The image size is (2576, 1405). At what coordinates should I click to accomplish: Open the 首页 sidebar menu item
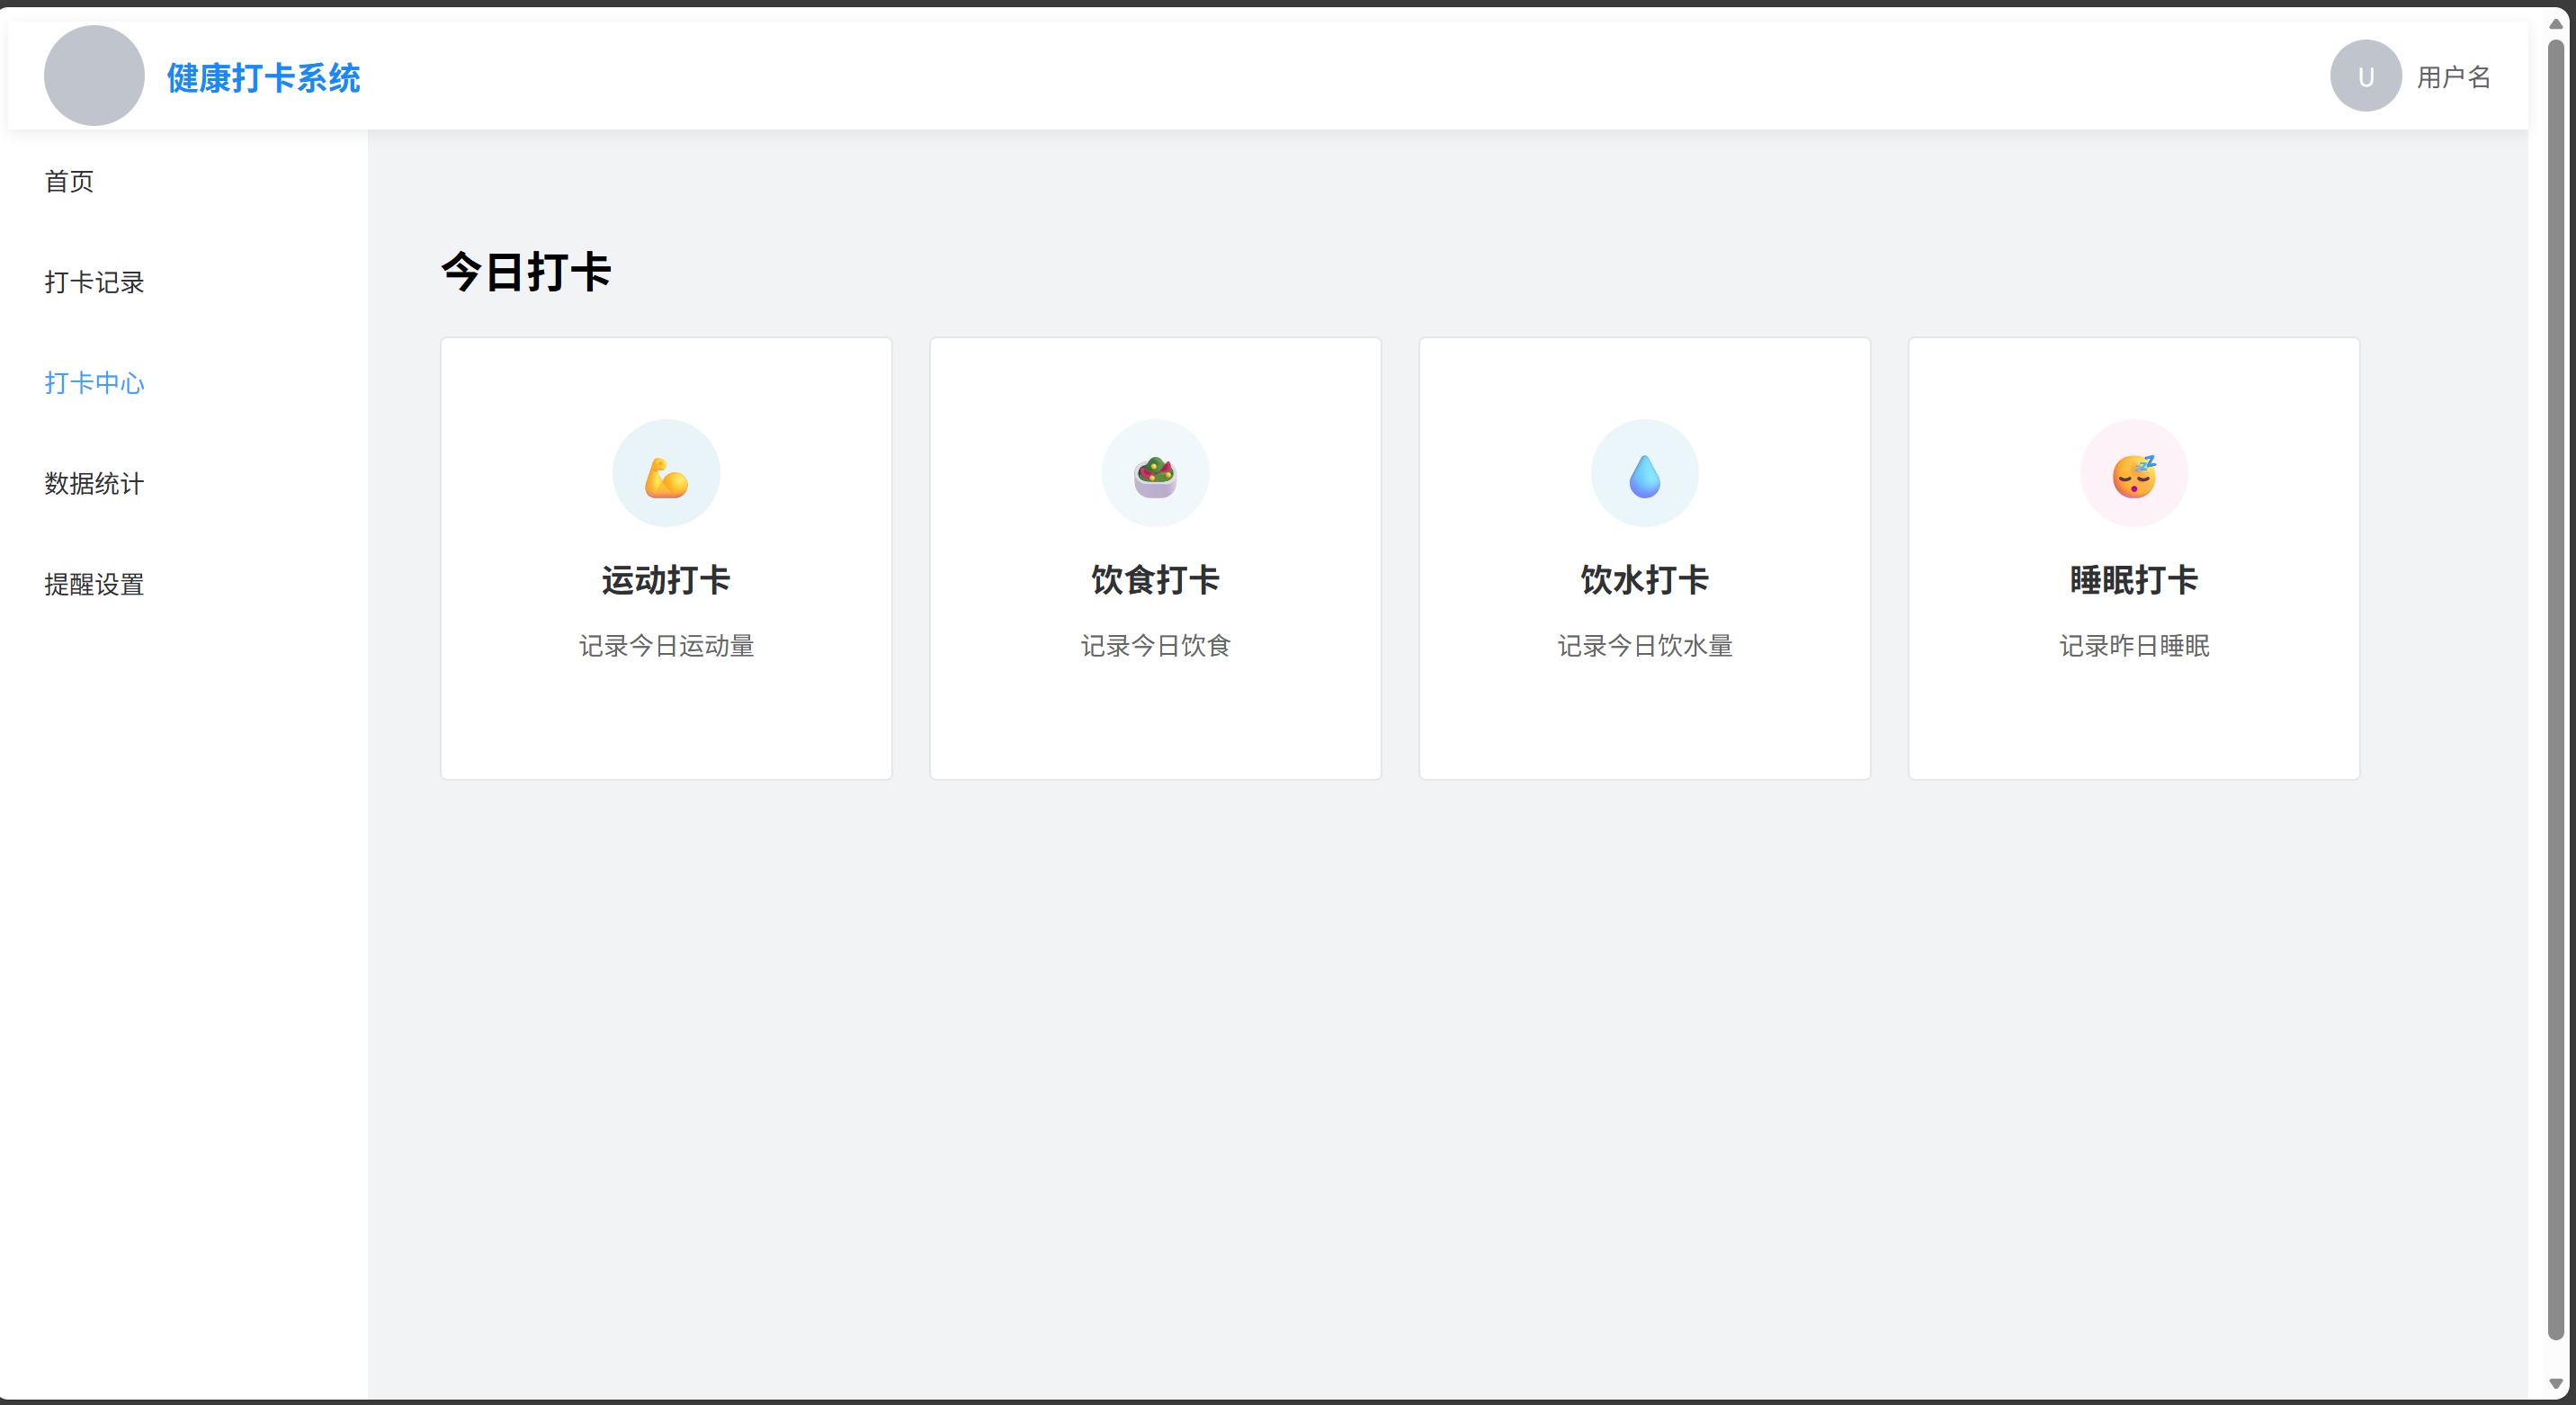pyautogui.click(x=69, y=181)
